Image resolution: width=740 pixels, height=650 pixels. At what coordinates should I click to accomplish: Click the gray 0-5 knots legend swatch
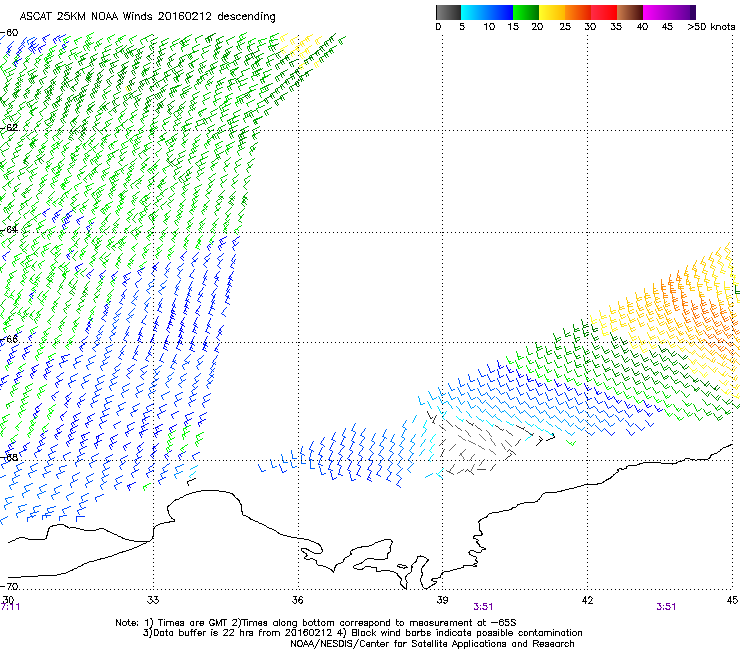[448, 12]
